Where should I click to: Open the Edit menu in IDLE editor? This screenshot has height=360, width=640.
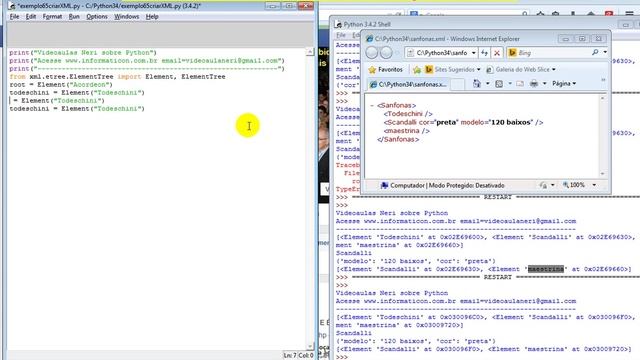click(31, 17)
